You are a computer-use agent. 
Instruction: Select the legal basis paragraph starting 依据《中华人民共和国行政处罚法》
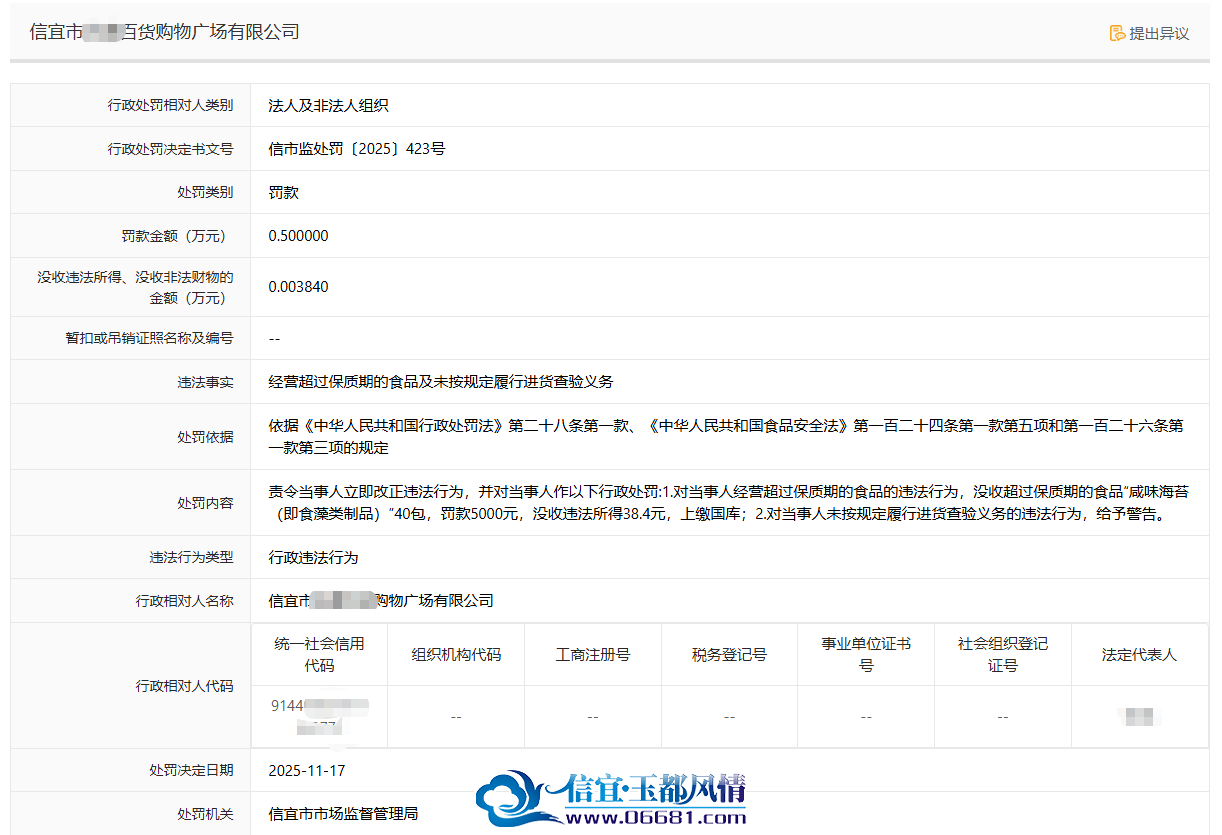[x=726, y=437]
